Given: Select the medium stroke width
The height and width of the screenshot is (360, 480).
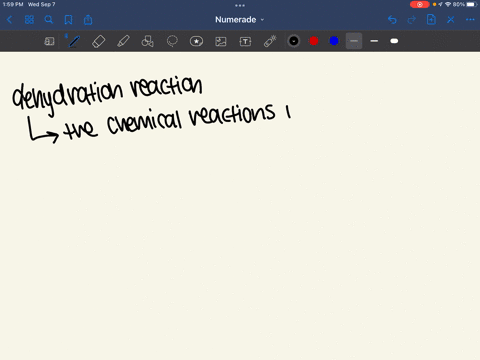Looking at the screenshot, I should coord(374,41).
